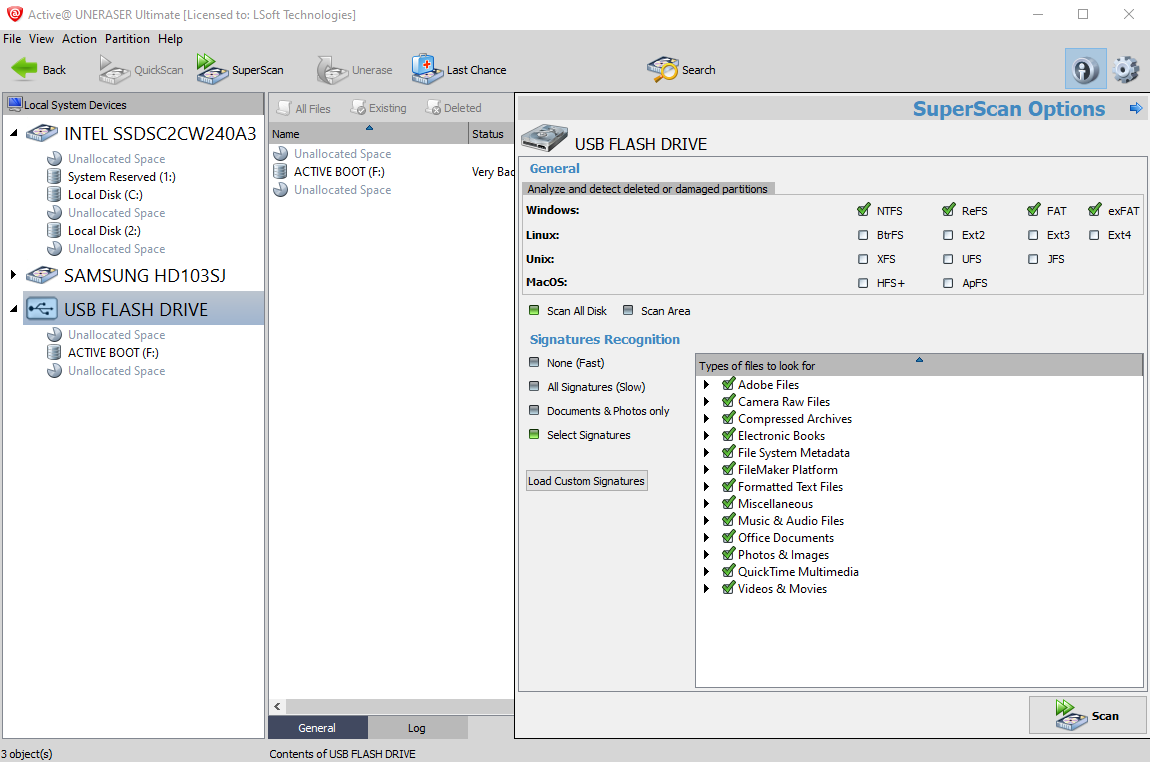Switch to the Log tab
1150x762 pixels.
click(417, 728)
